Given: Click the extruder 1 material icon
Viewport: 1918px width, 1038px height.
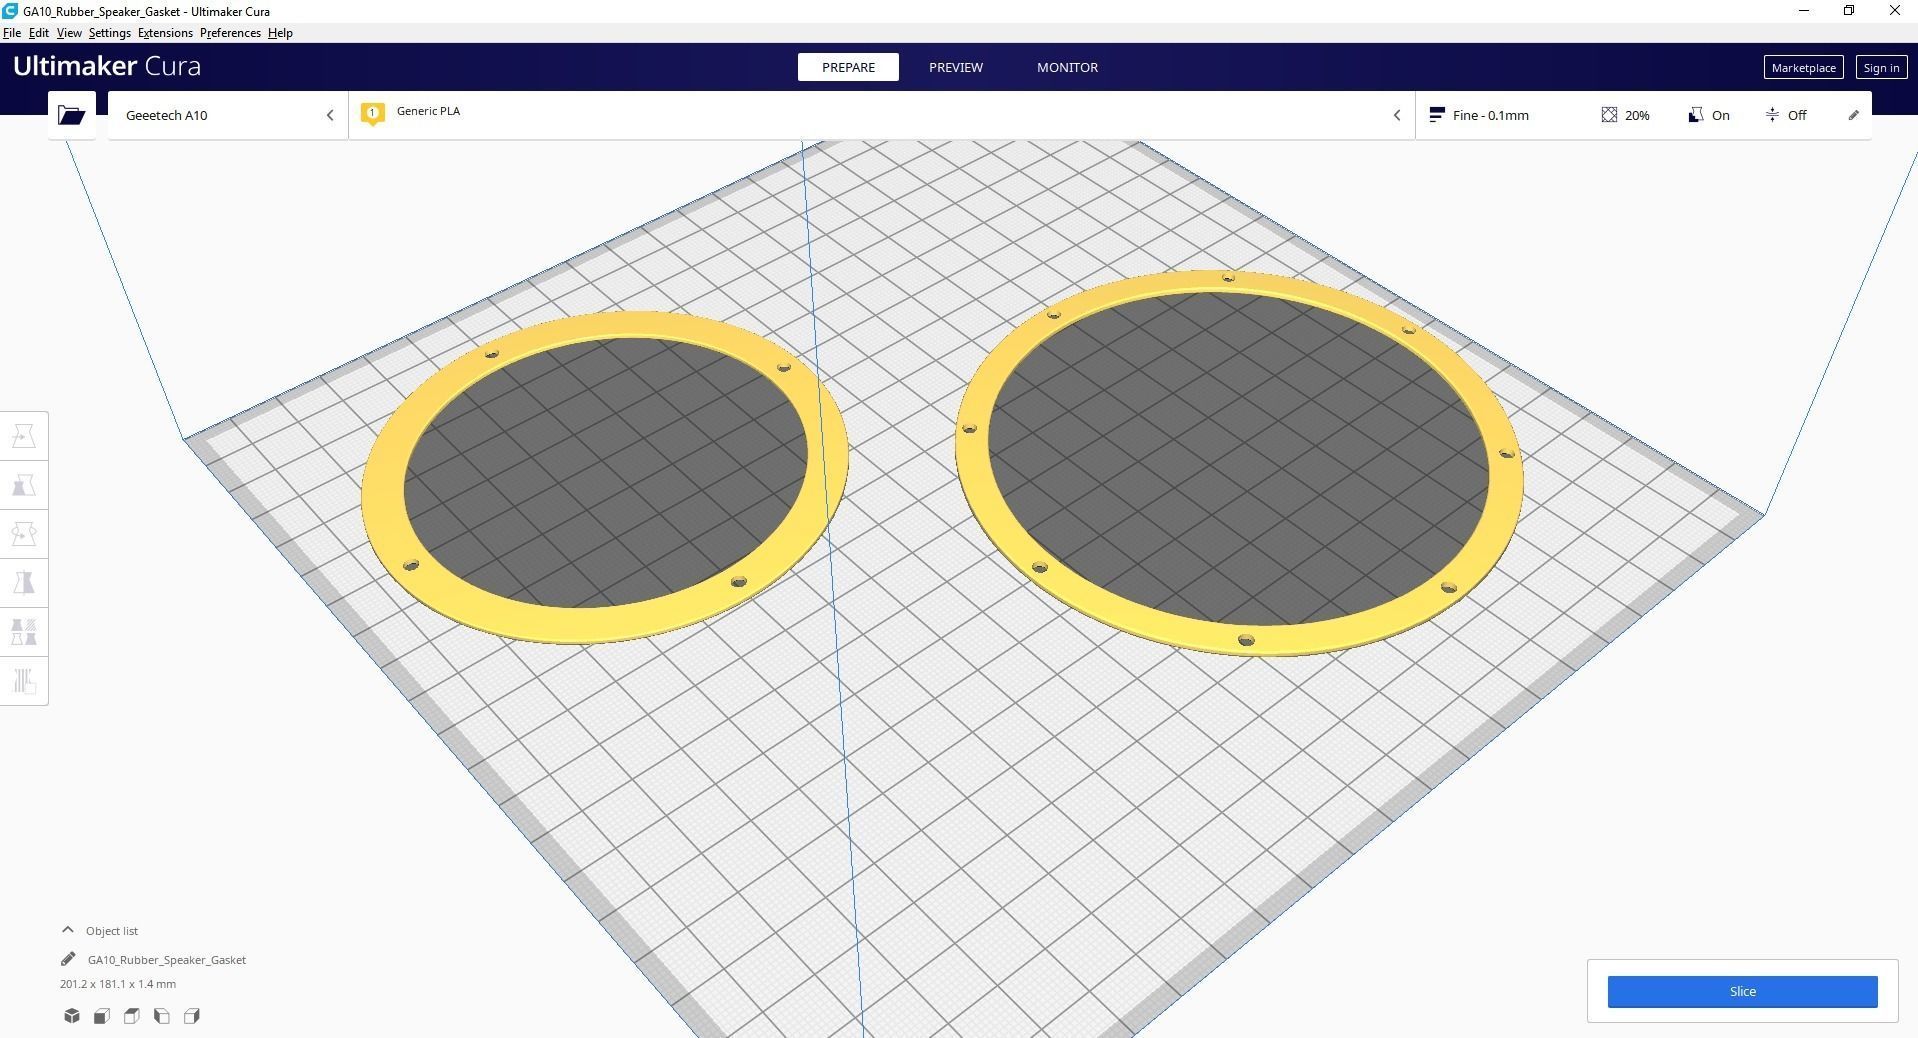Looking at the screenshot, I should coord(373,113).
